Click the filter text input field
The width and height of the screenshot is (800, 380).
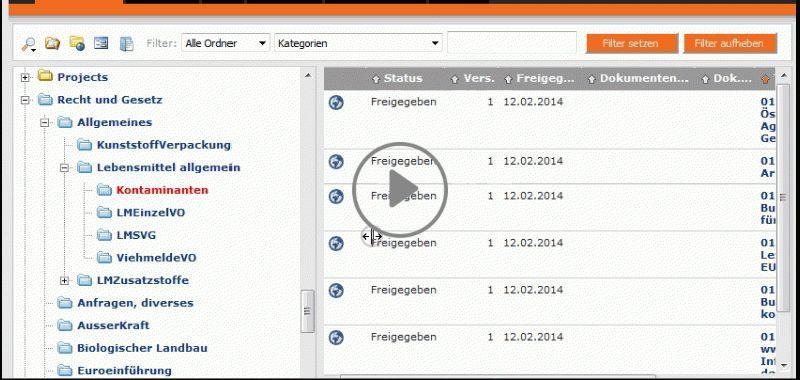pyautogui.click(x=512, y=42)
